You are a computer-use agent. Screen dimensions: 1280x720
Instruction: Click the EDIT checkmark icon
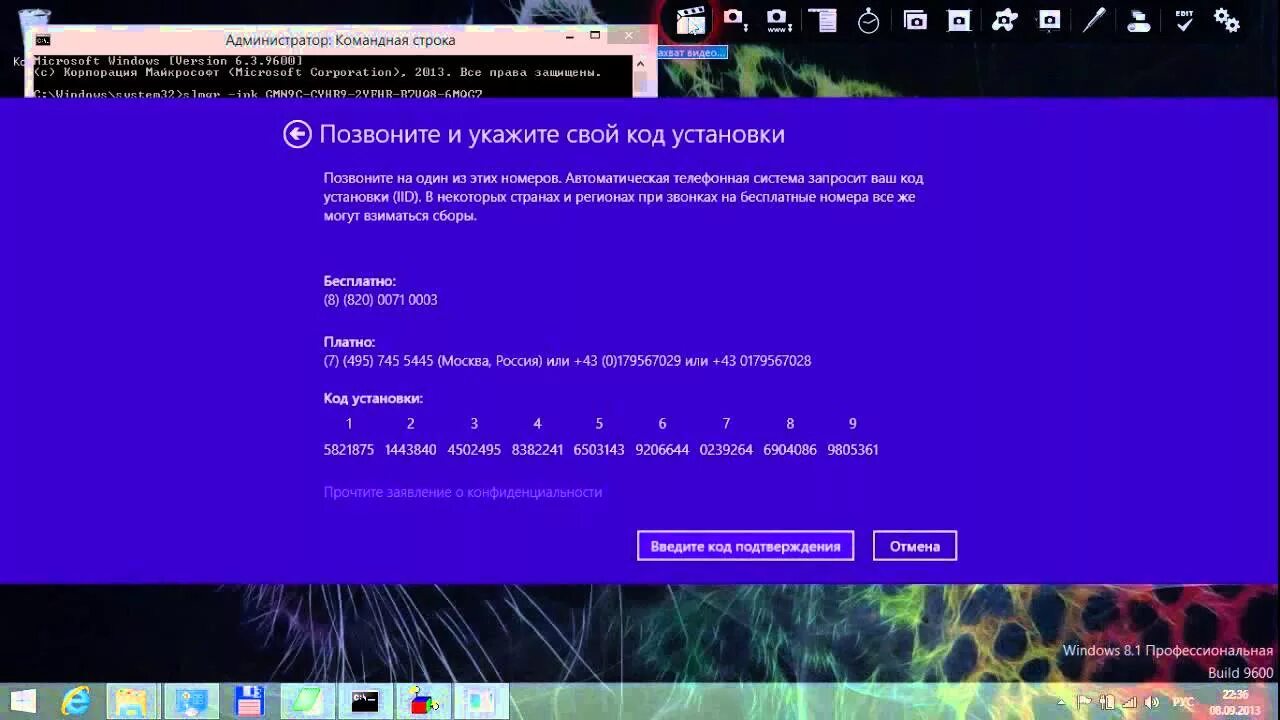[1184, 20]
